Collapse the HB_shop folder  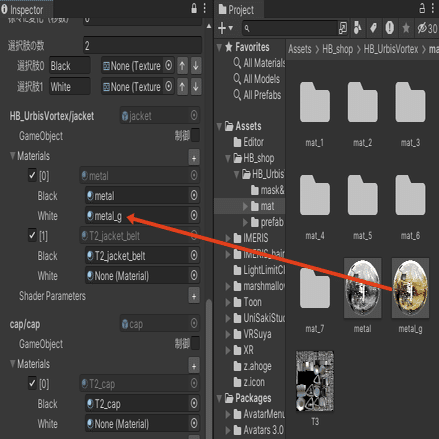click(x=228, y=158)
